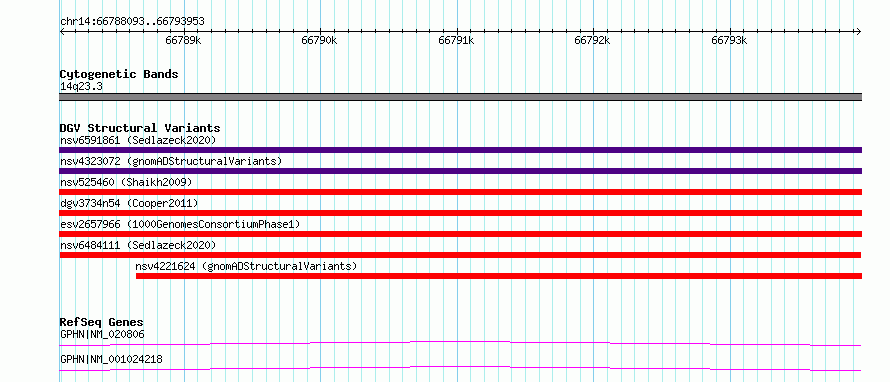
Task: Click the left arrowhead of the ruler
Action: pyautogui.click(x=62, y=31)
